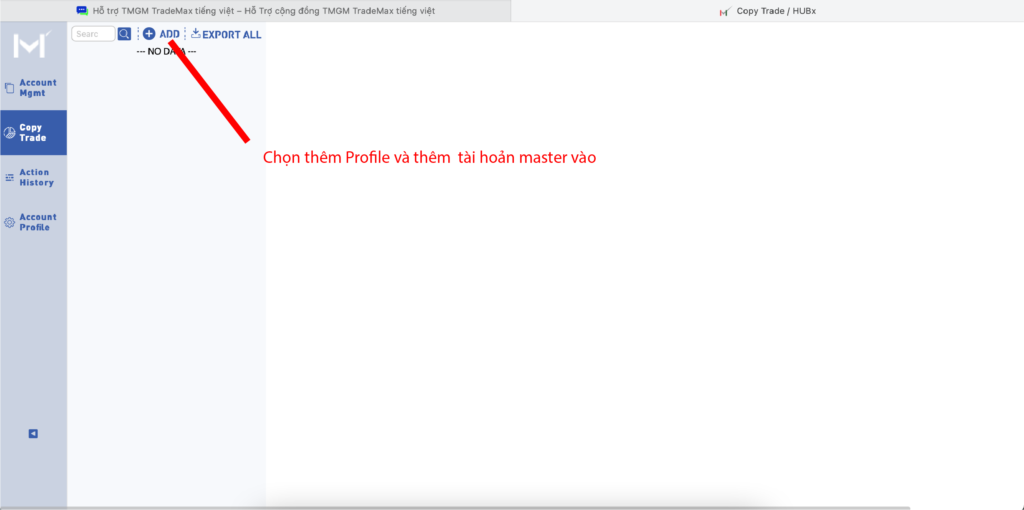This screenshot has height=510, width=1024.
Task: Click the Action History list icon
Action: [x=9, y=178]
